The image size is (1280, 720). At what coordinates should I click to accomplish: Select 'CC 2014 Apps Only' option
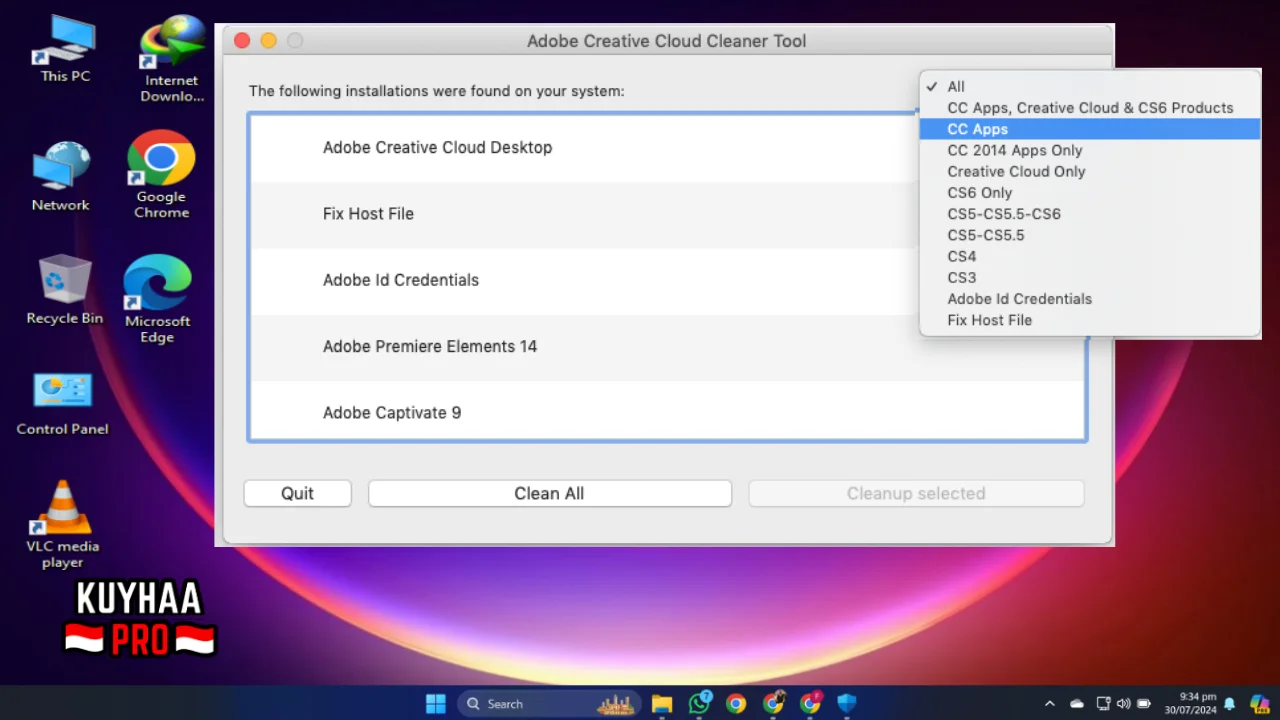click(x=1090, y=150)
